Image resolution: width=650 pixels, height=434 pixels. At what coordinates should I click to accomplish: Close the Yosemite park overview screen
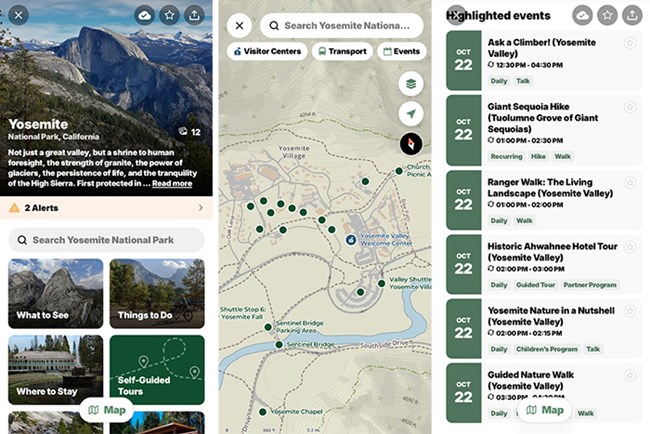(x=19, y=15)
